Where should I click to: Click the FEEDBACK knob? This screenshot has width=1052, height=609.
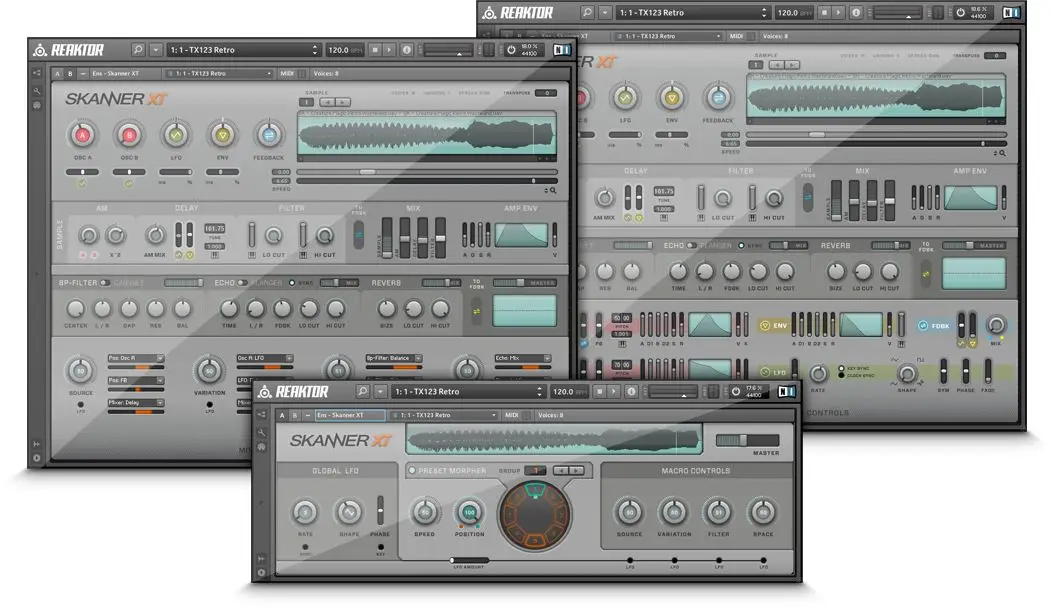tap(268, 135)
